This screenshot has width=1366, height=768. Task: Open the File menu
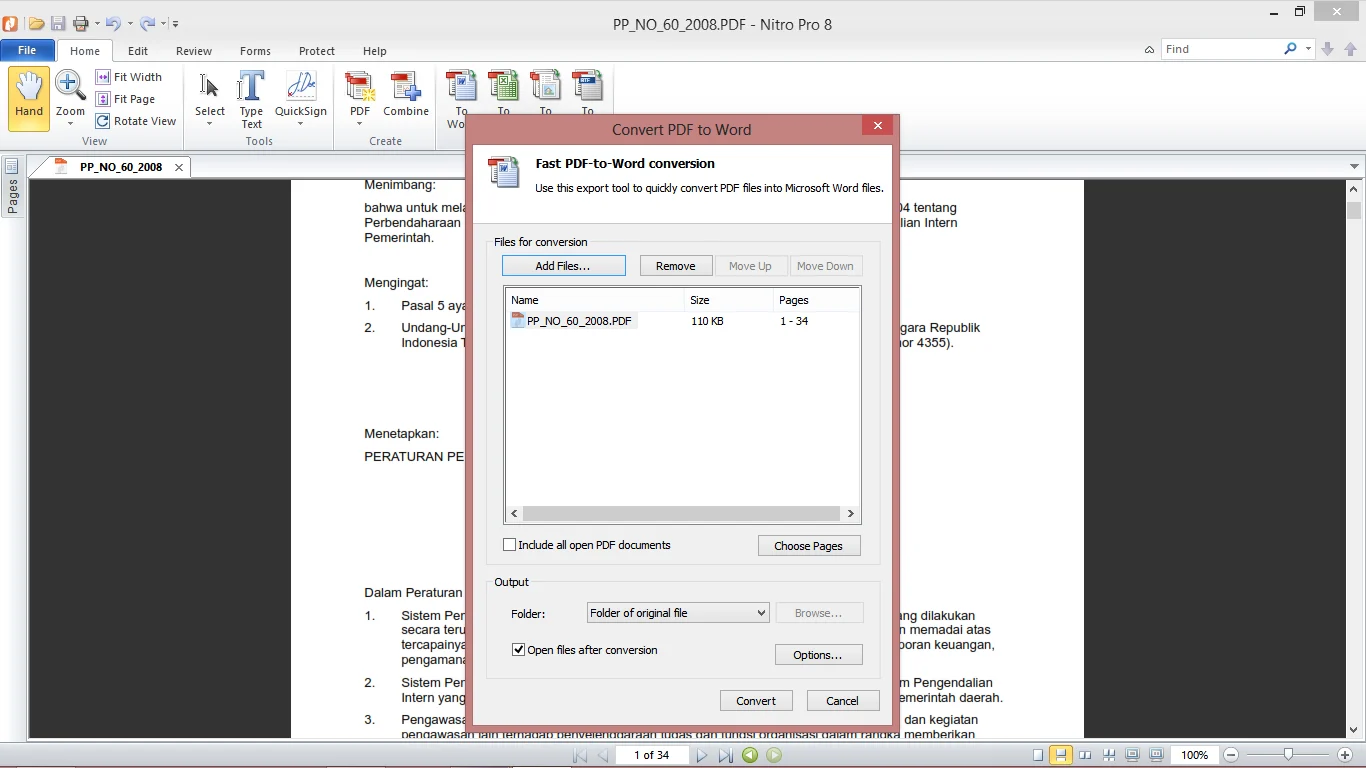(27, 50)
